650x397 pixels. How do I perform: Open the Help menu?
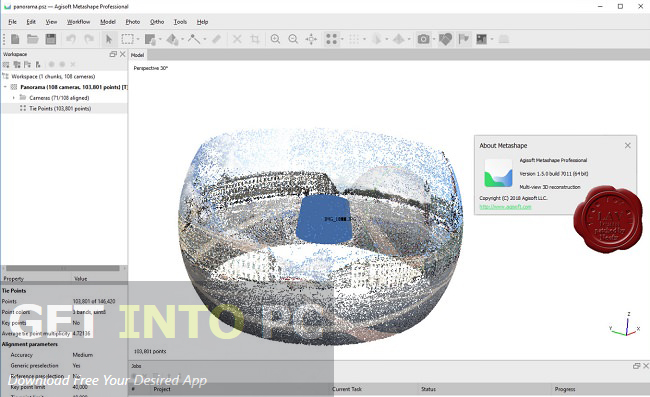202,22
